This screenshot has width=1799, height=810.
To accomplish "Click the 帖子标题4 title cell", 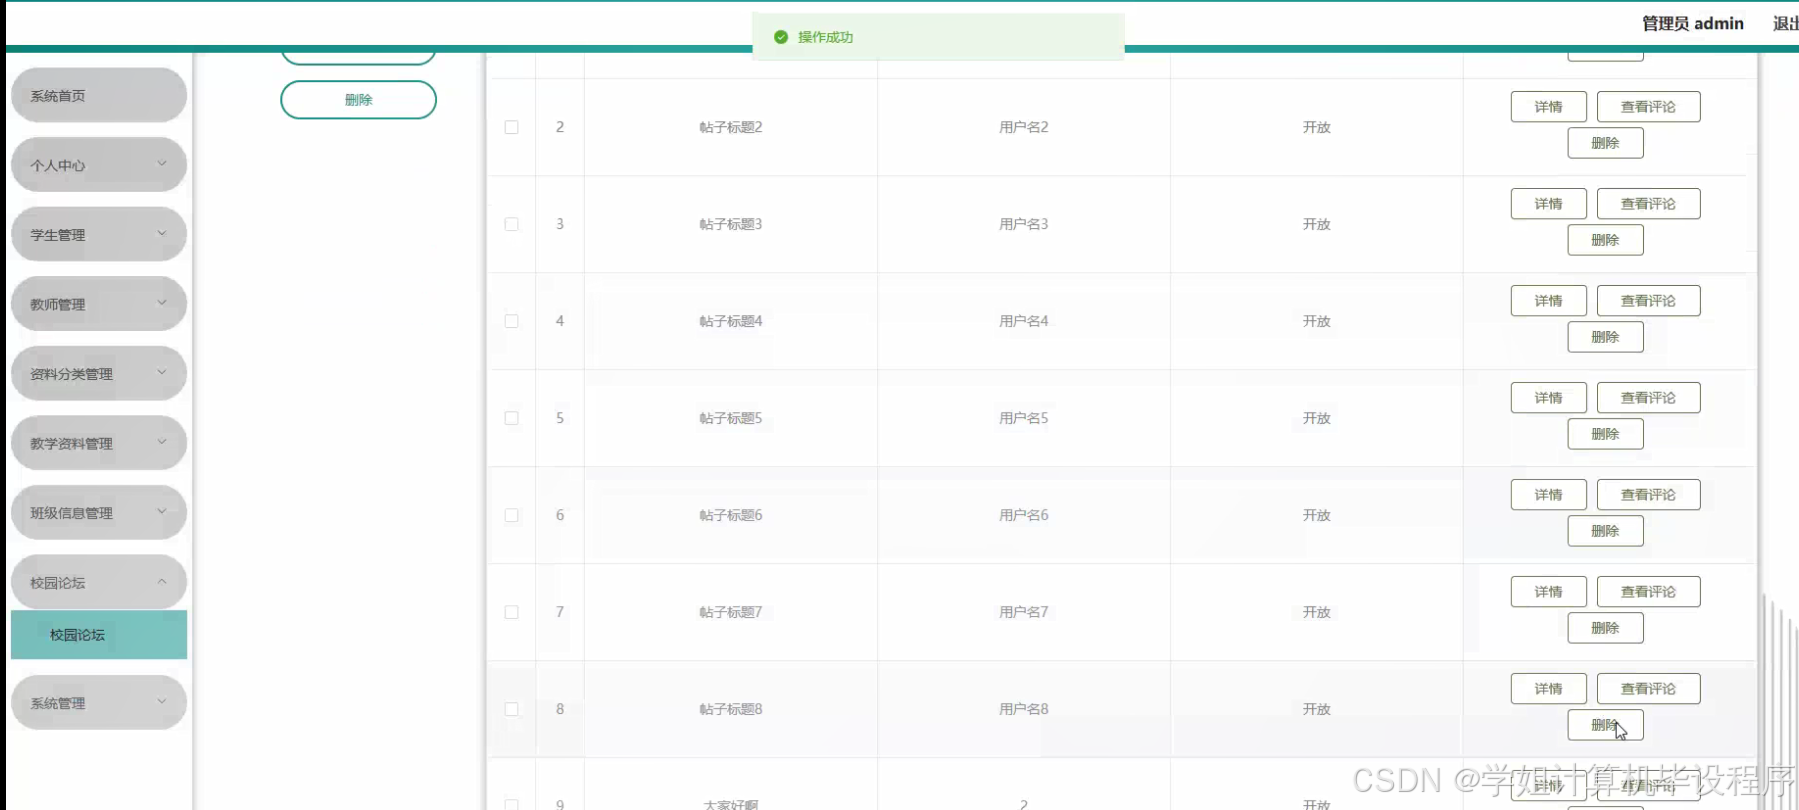I will click(731, 321).
